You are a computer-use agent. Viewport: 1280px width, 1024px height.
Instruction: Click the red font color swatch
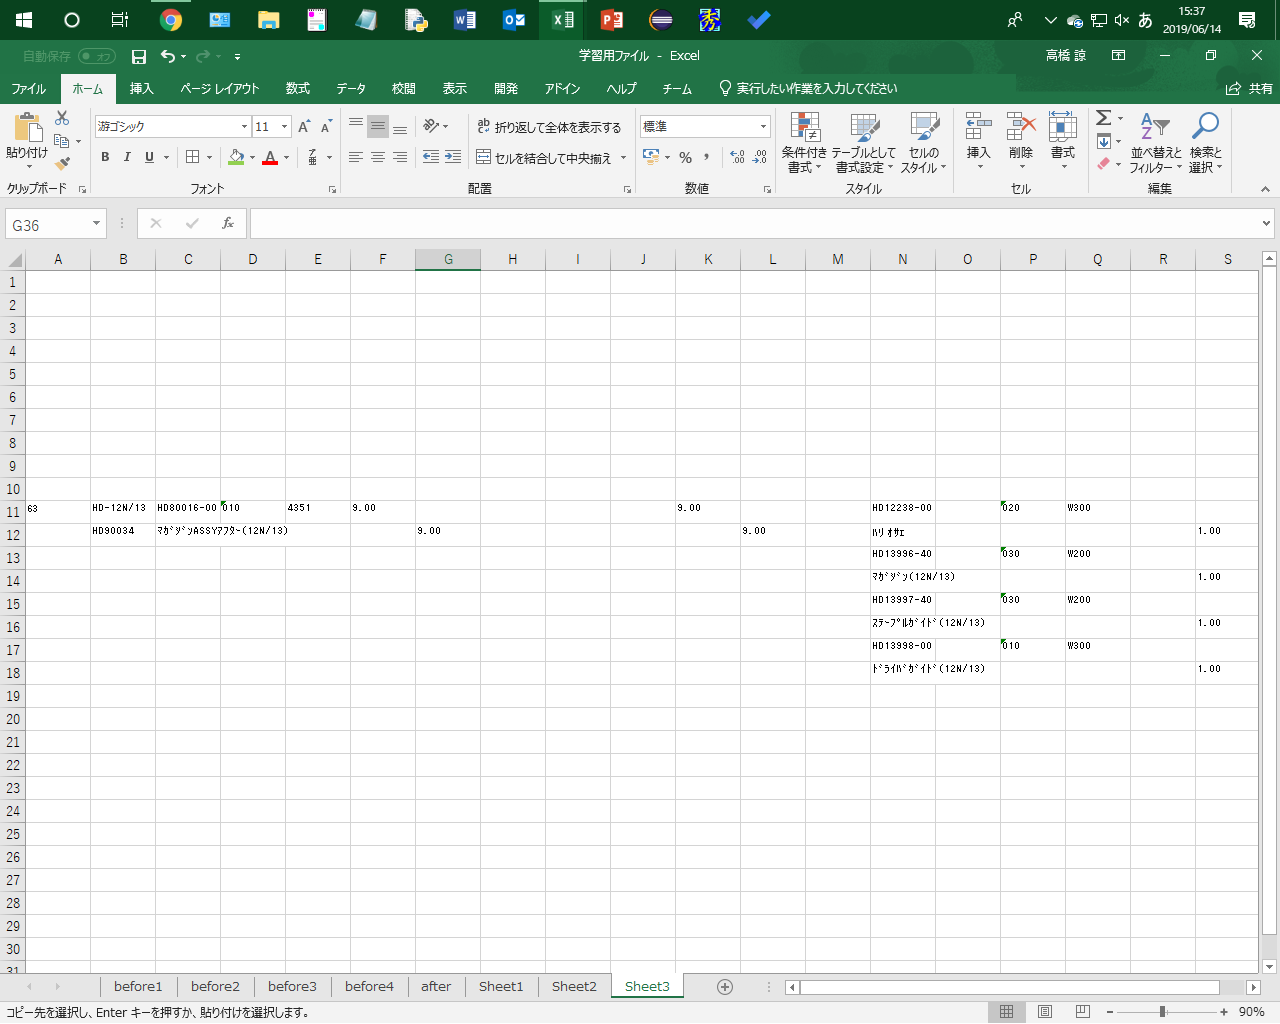(269, 158)
